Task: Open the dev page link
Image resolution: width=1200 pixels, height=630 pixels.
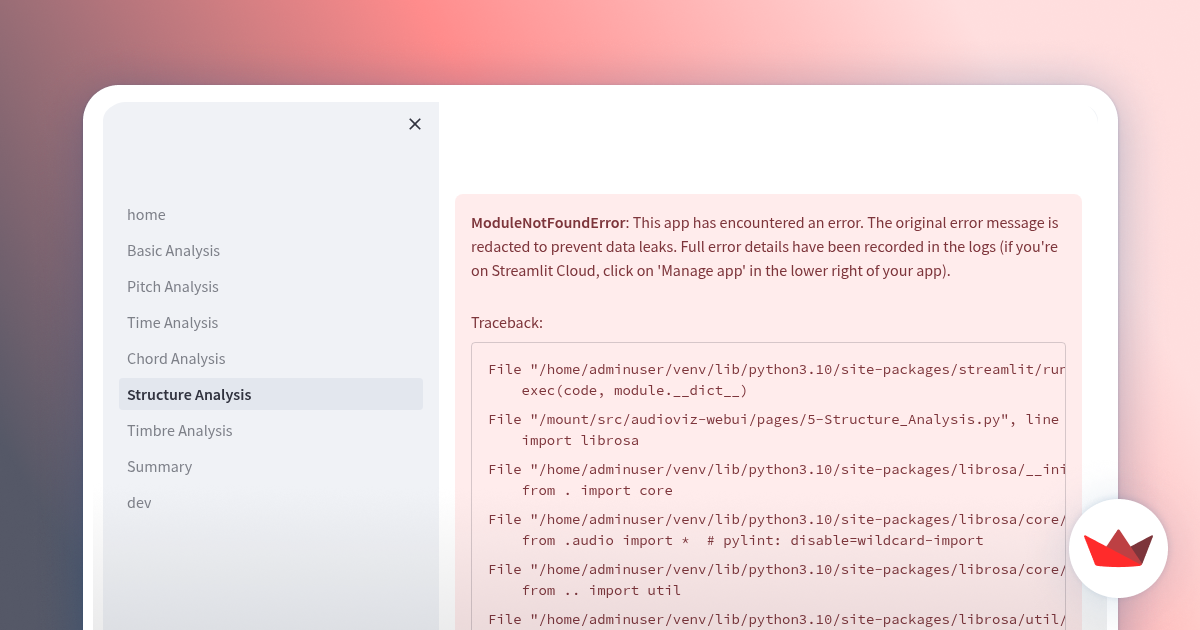Action: tap(271, 503)
